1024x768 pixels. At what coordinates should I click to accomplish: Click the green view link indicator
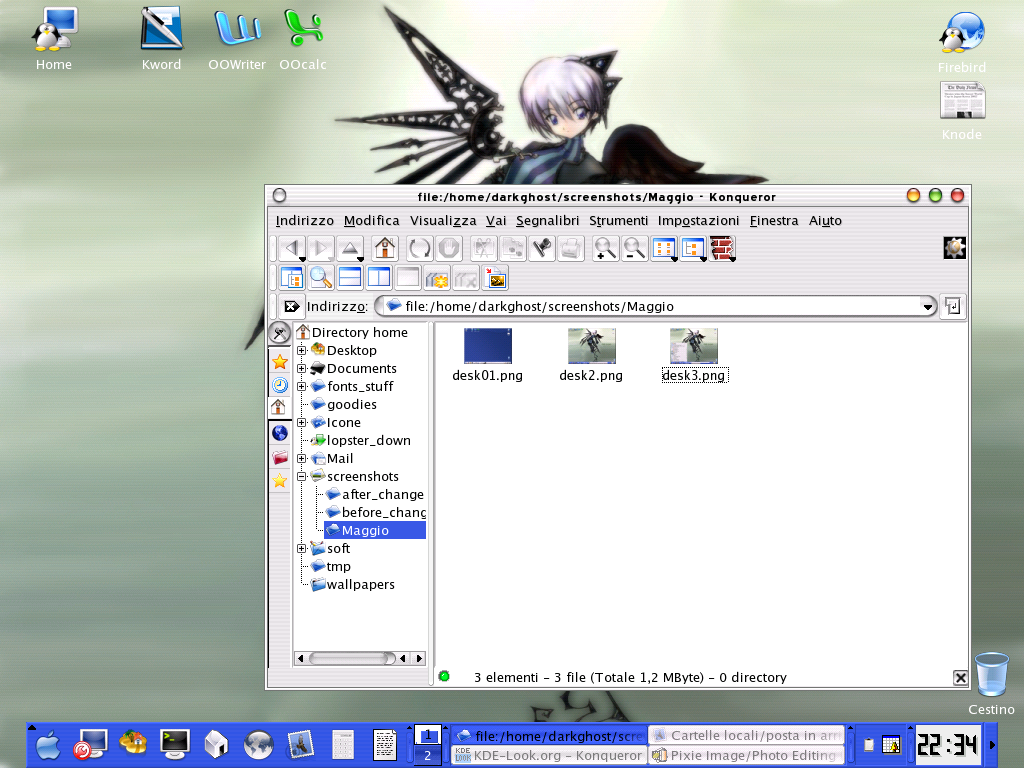[x=444, y=677]
